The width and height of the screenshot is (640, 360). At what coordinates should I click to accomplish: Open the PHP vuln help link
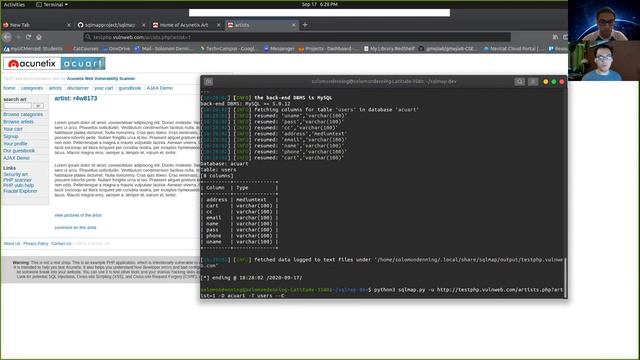pyautogui.click(x=18, y=185)
